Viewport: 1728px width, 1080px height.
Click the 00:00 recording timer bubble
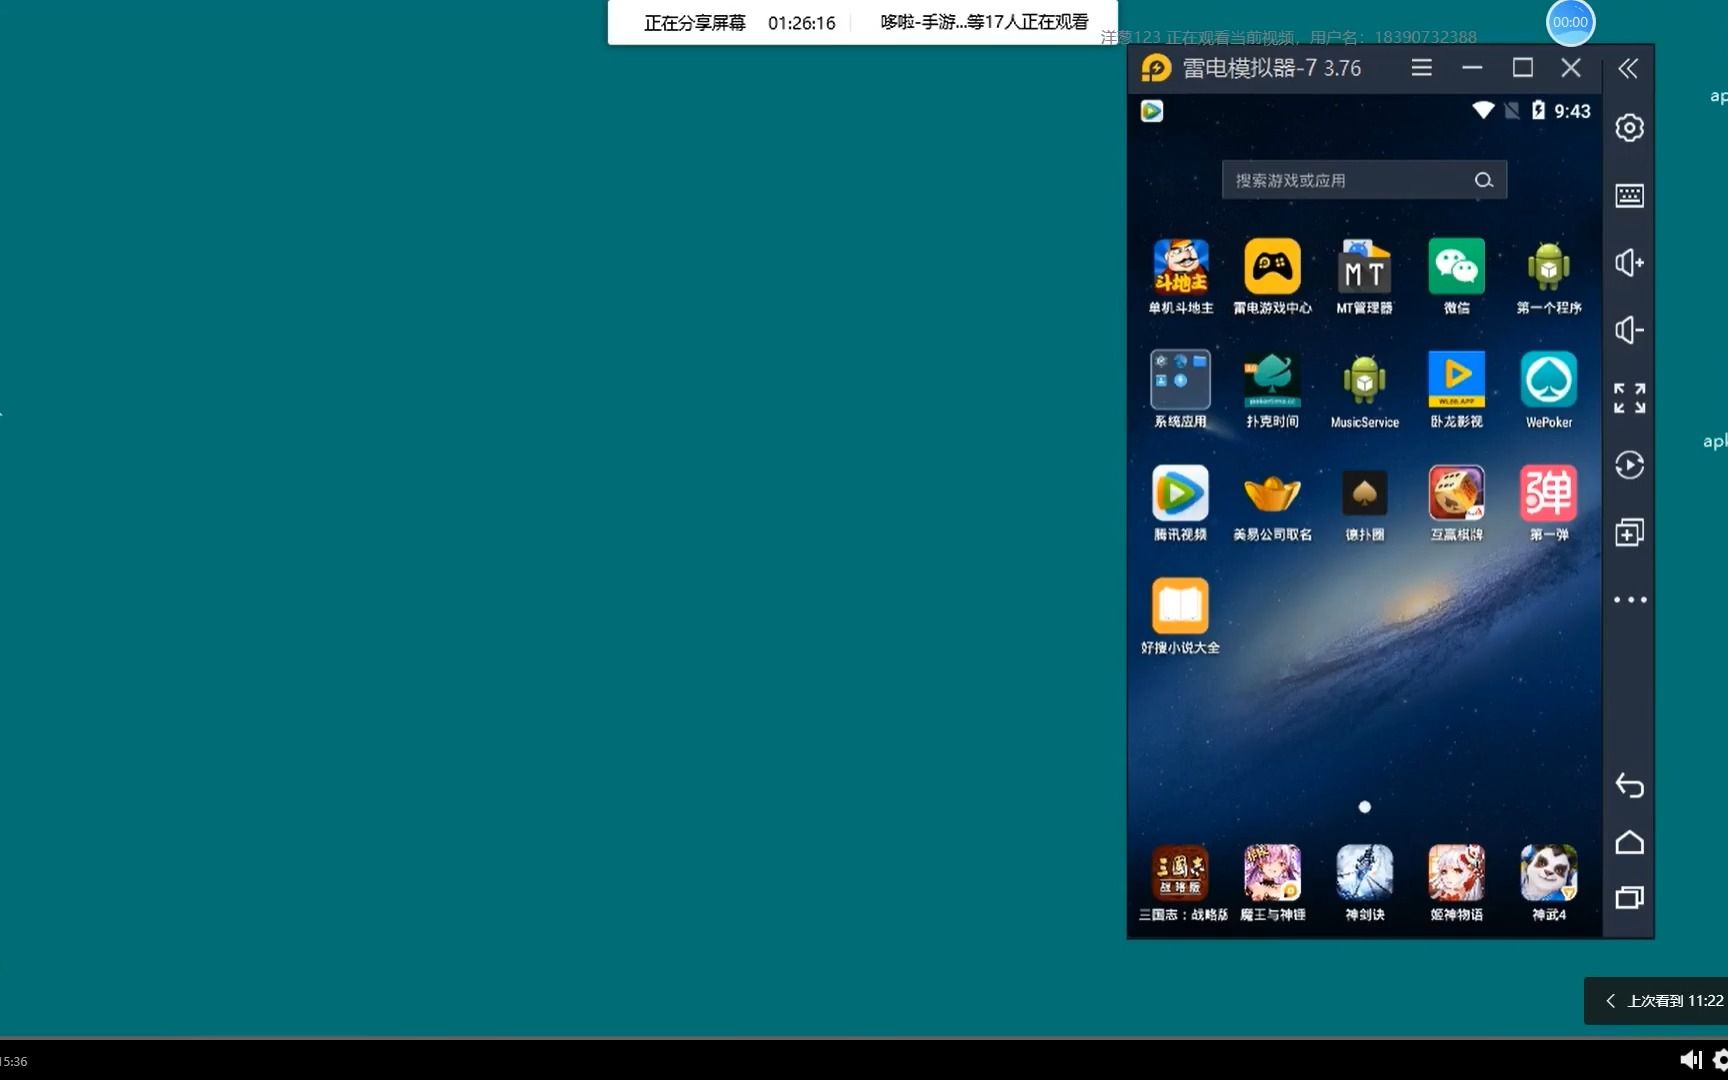pyautogui.click(x=1570, y=22)
